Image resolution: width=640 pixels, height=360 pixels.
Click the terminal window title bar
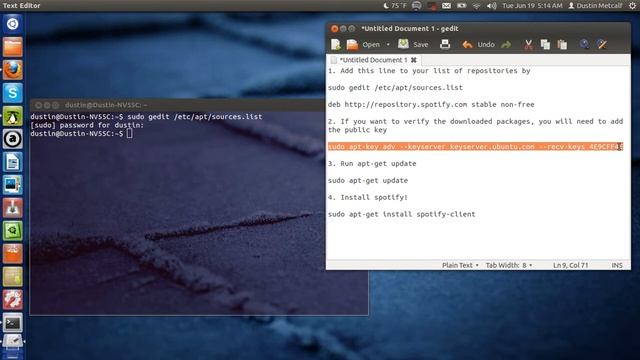pos(178,105)
